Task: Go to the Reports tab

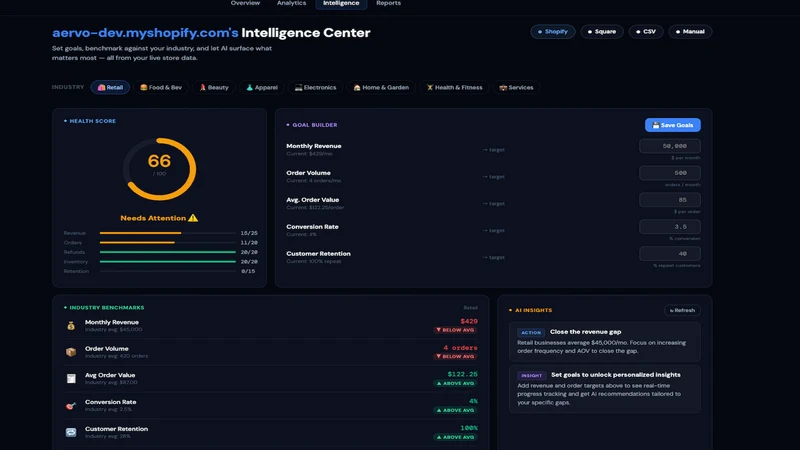Action: 388,3
